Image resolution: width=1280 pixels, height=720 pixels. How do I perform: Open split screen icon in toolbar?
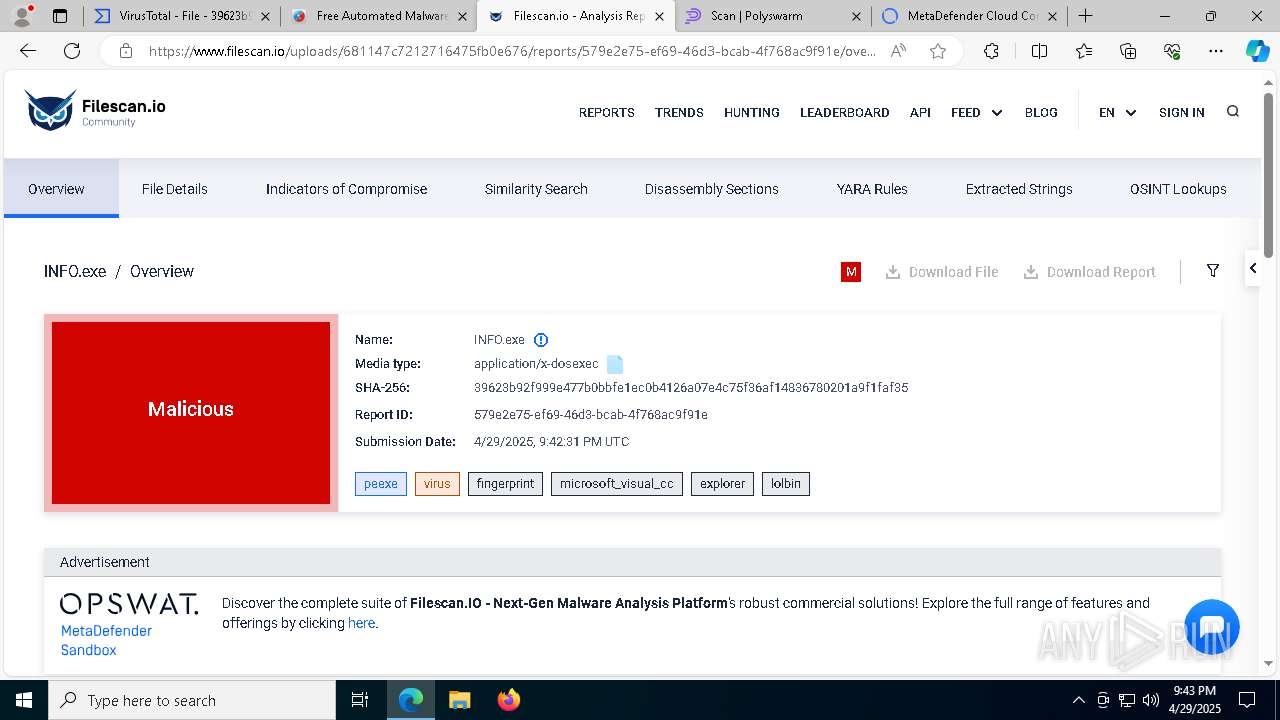[1039, 51]
